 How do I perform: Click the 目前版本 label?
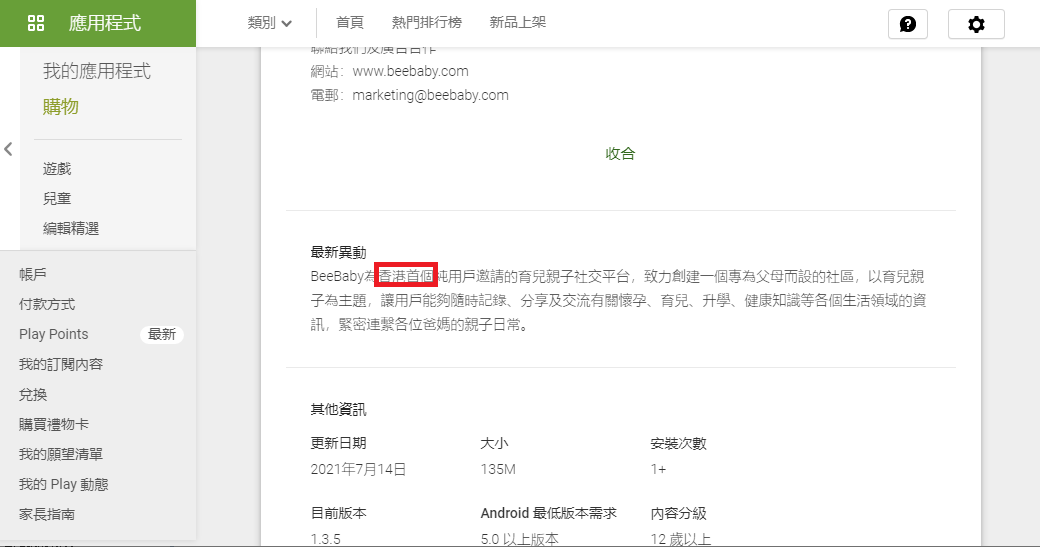pos(338,513)
